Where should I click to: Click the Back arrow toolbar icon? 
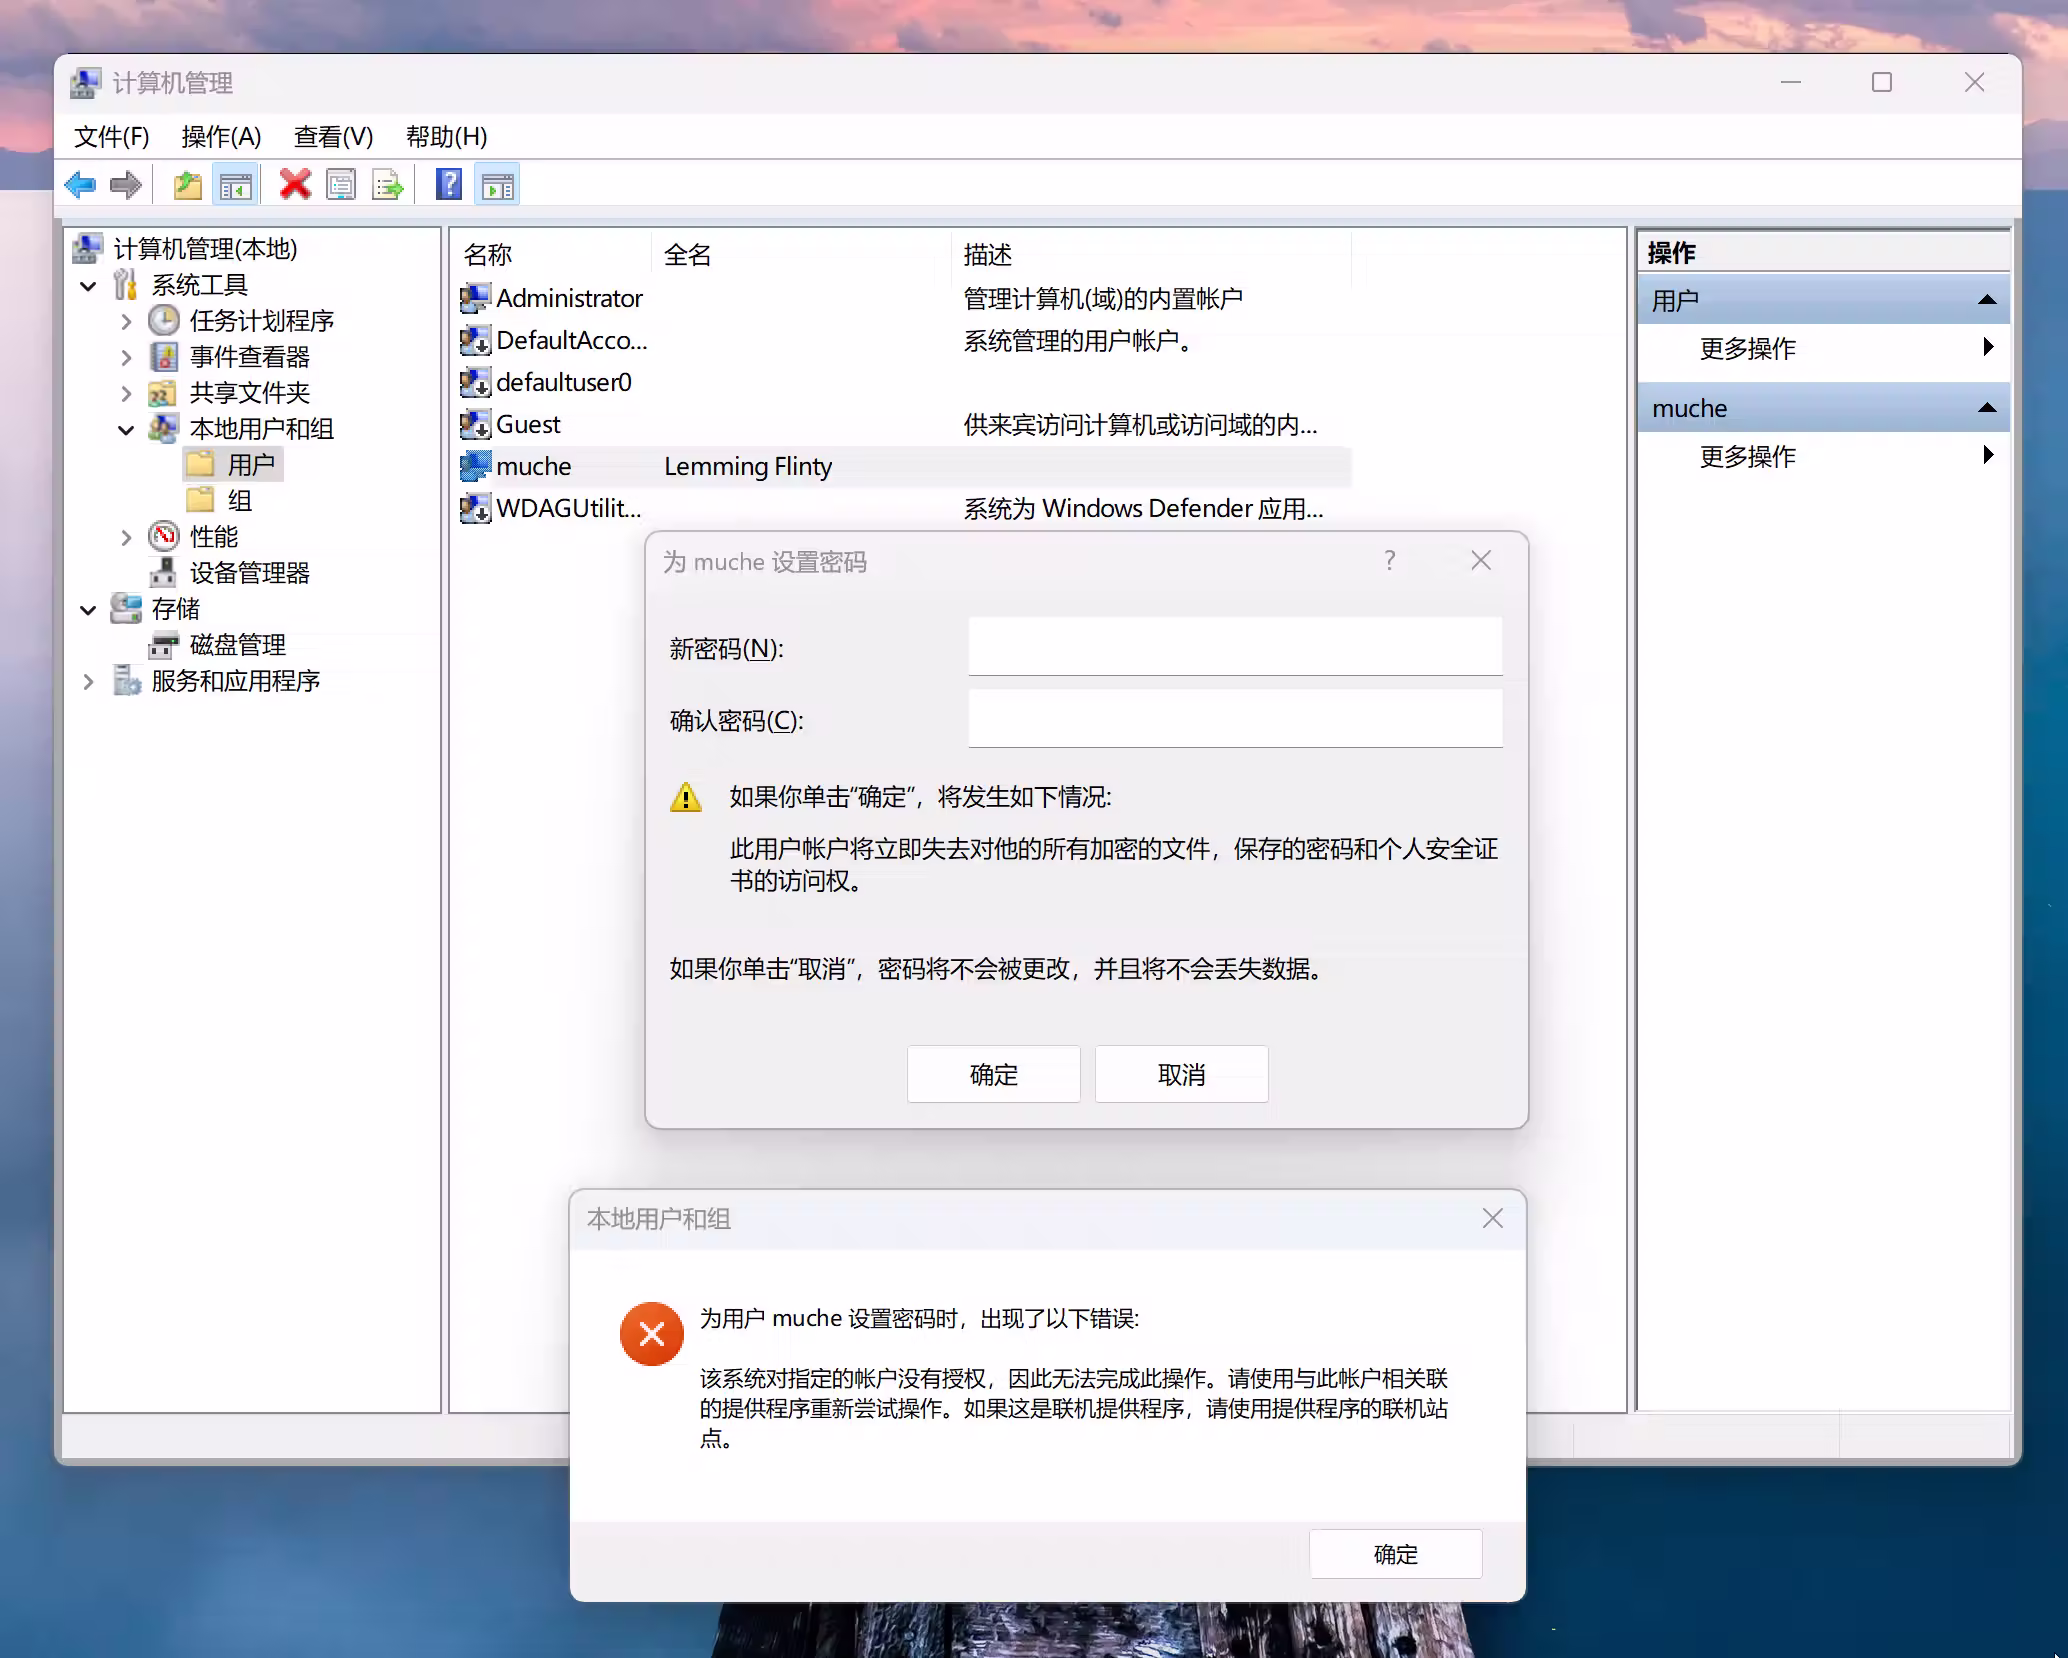coord(80,185)
